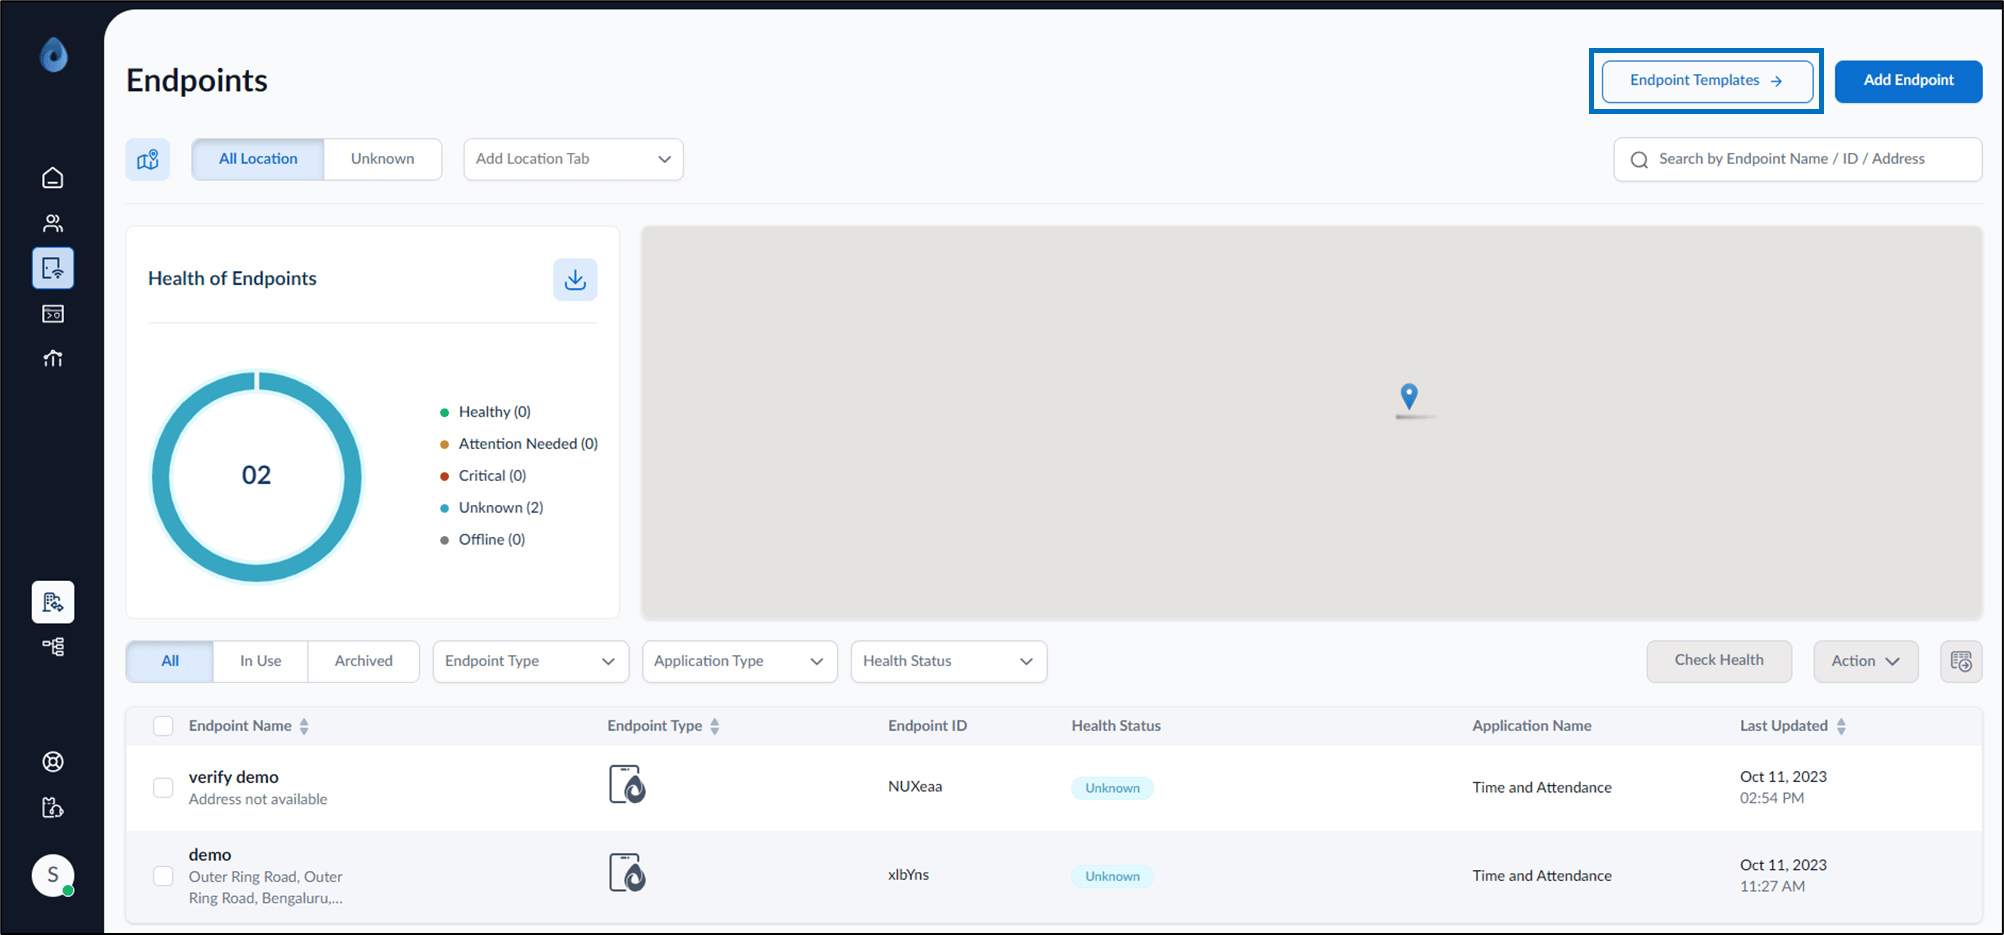Select the All endpoints tab
The height and width of the screenshot is (935, 2004).
point(170,661)
